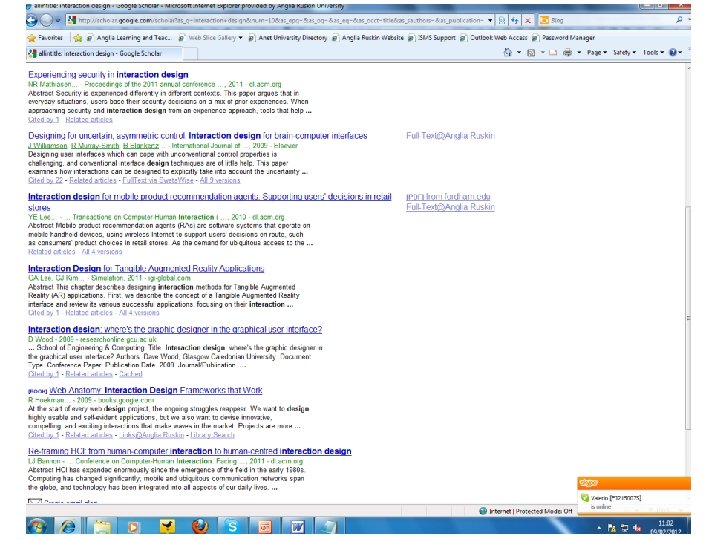The image size is (720, 540).
Task: Open a new blank tab
Action: pyautogui.click(x=191, y=54)
